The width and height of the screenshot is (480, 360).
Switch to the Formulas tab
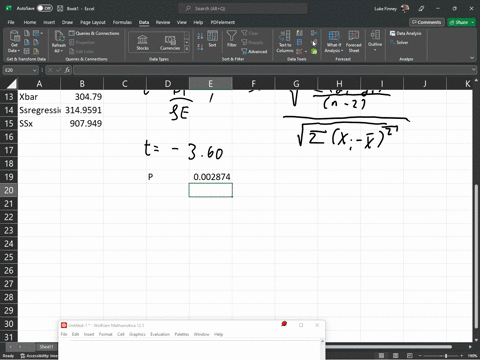pos(122,22)
